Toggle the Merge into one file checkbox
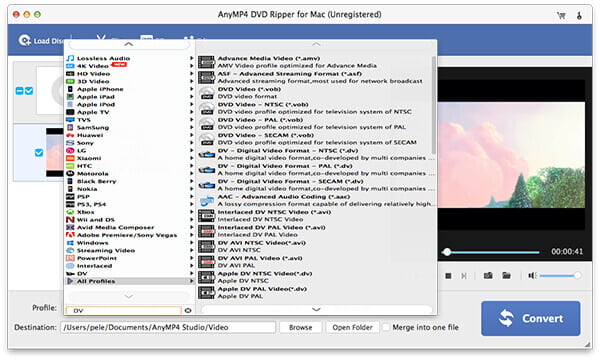The image size is (600, 360). pyautogui.click(x=386, y=327)
